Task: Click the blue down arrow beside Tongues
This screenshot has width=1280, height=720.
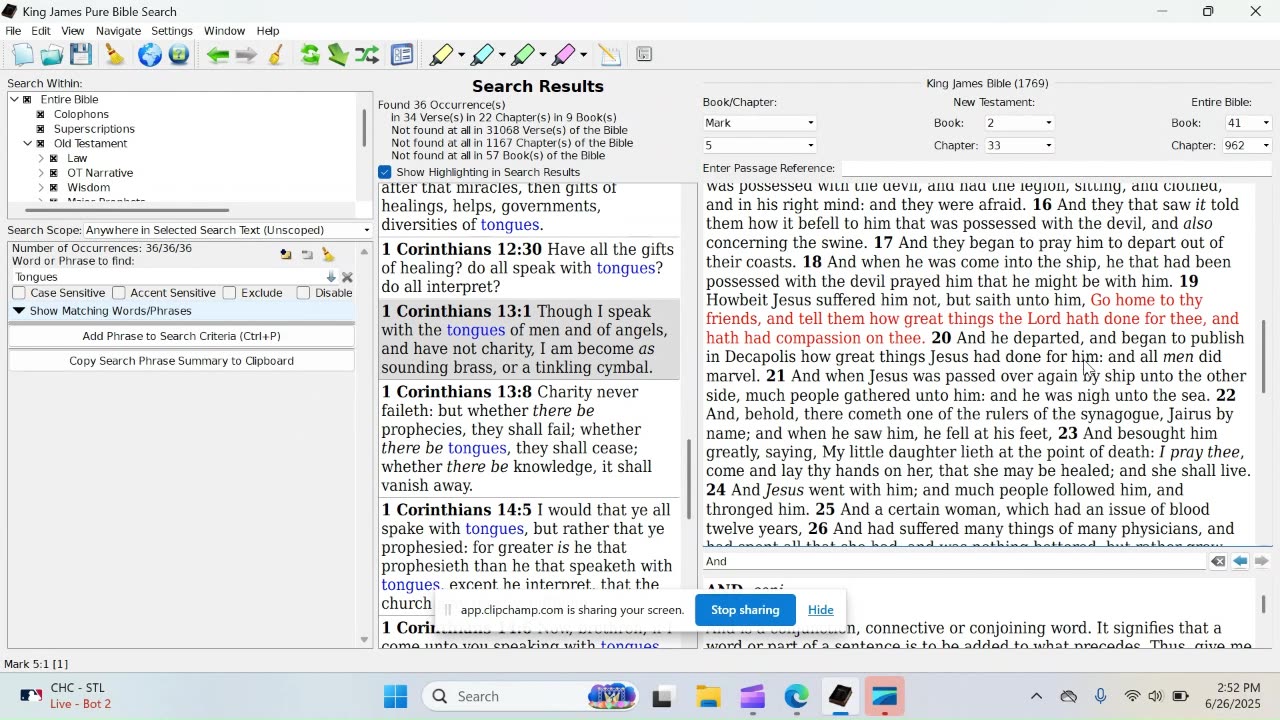Action: pyautogui.click(x=331, y=277)
